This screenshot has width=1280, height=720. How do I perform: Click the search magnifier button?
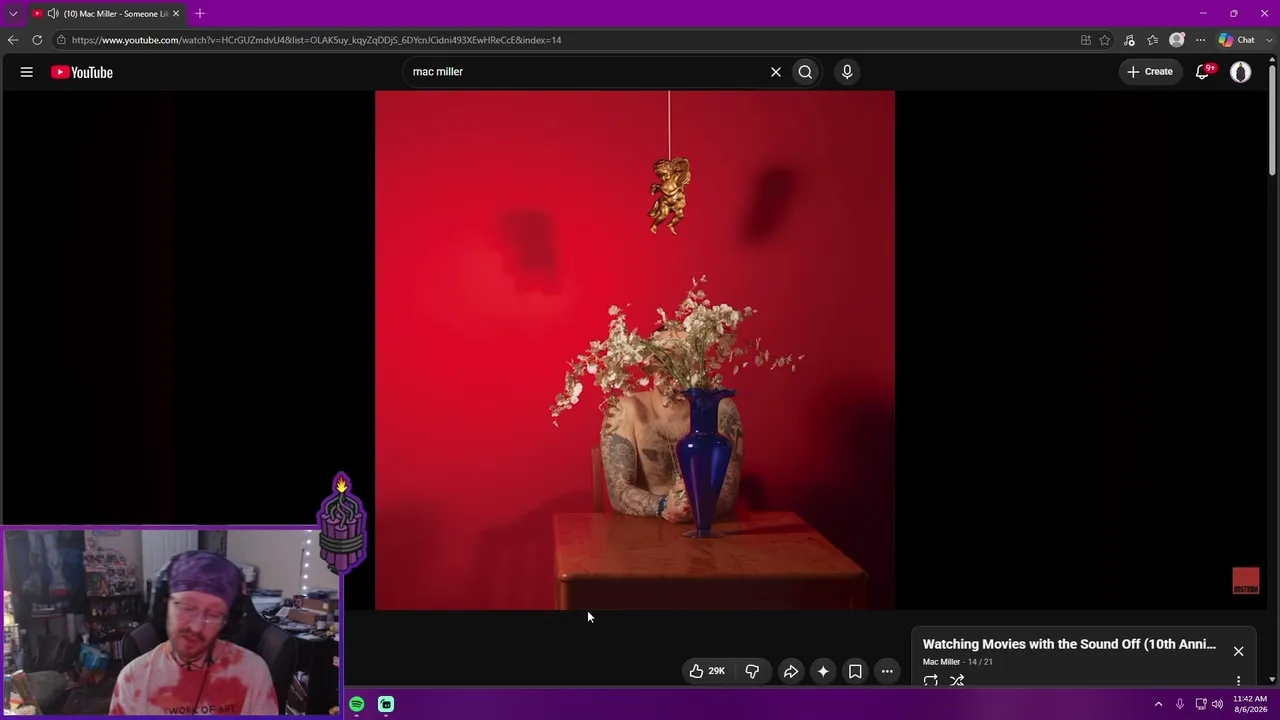pos(805,72)
